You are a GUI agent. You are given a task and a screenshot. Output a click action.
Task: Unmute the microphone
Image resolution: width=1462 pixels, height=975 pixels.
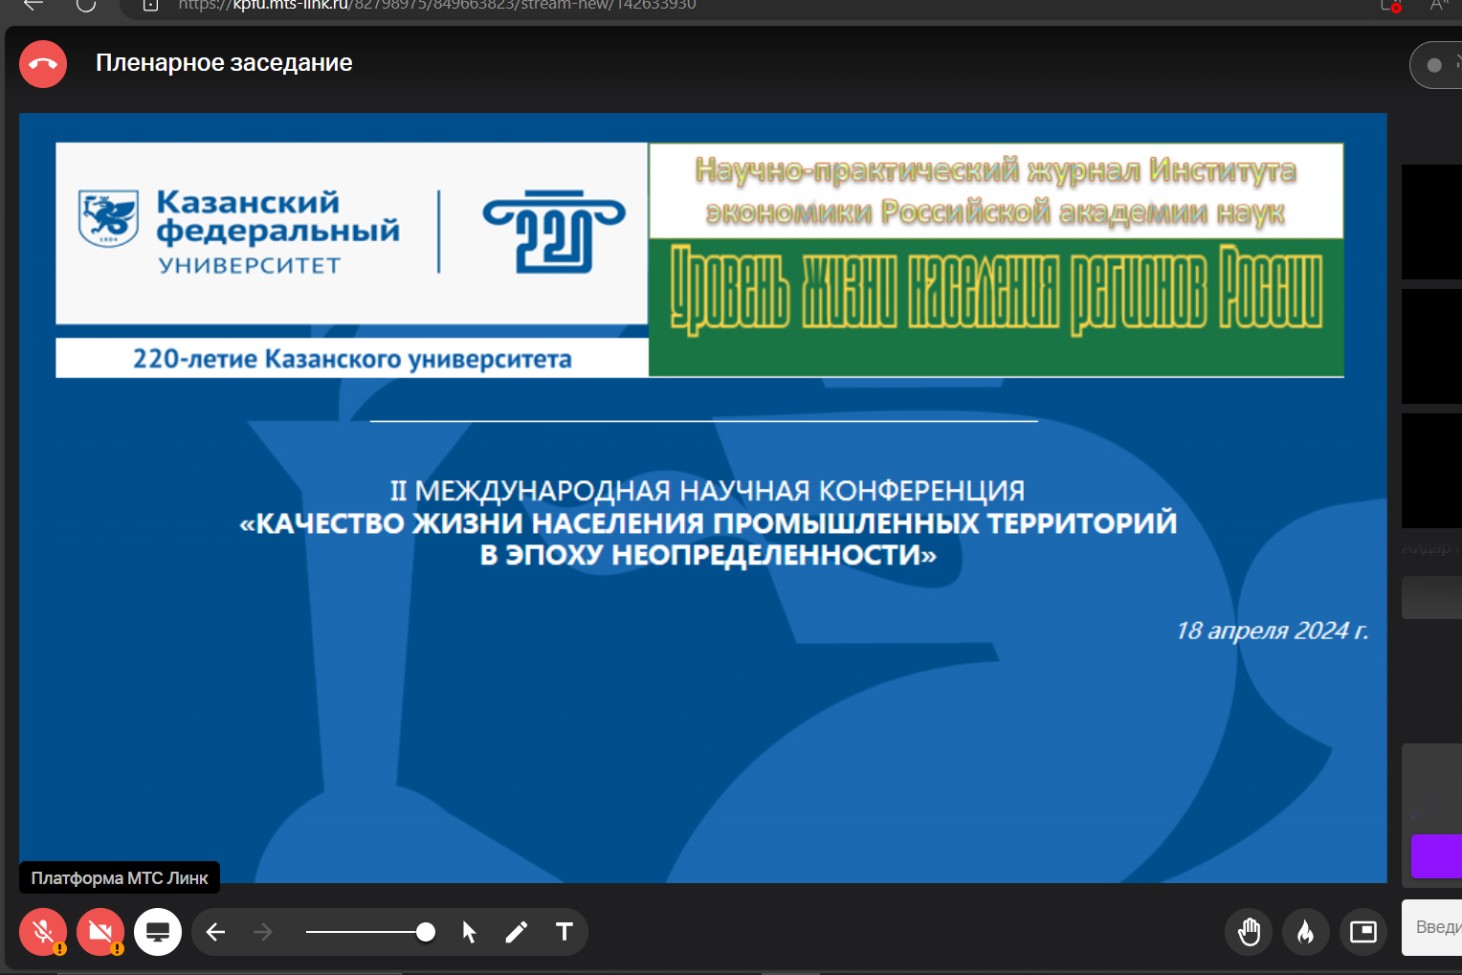tap(43, 932)
